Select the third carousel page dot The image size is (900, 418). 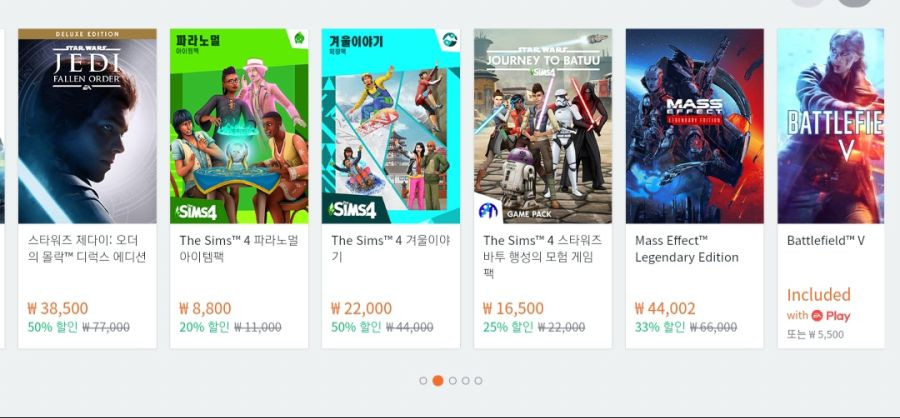[x=453, y=381]
